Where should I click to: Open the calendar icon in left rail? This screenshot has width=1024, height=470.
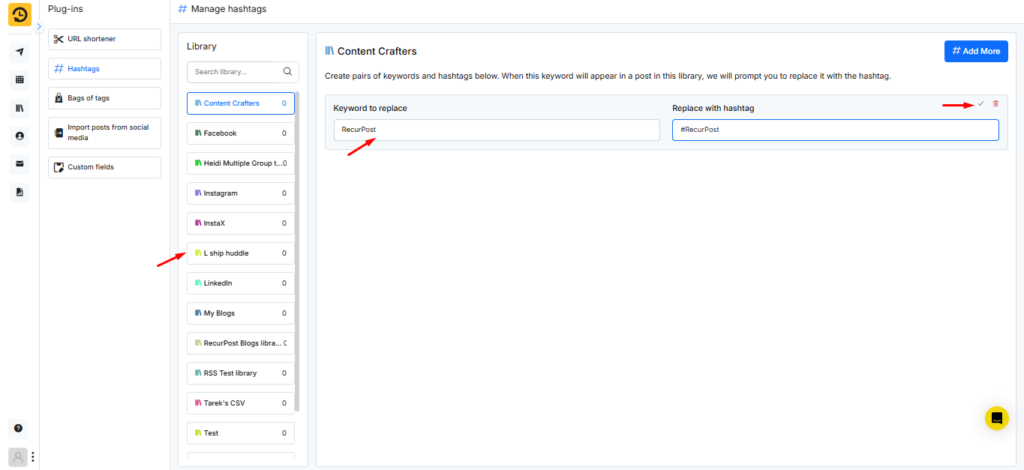click(x=20, y=80)
